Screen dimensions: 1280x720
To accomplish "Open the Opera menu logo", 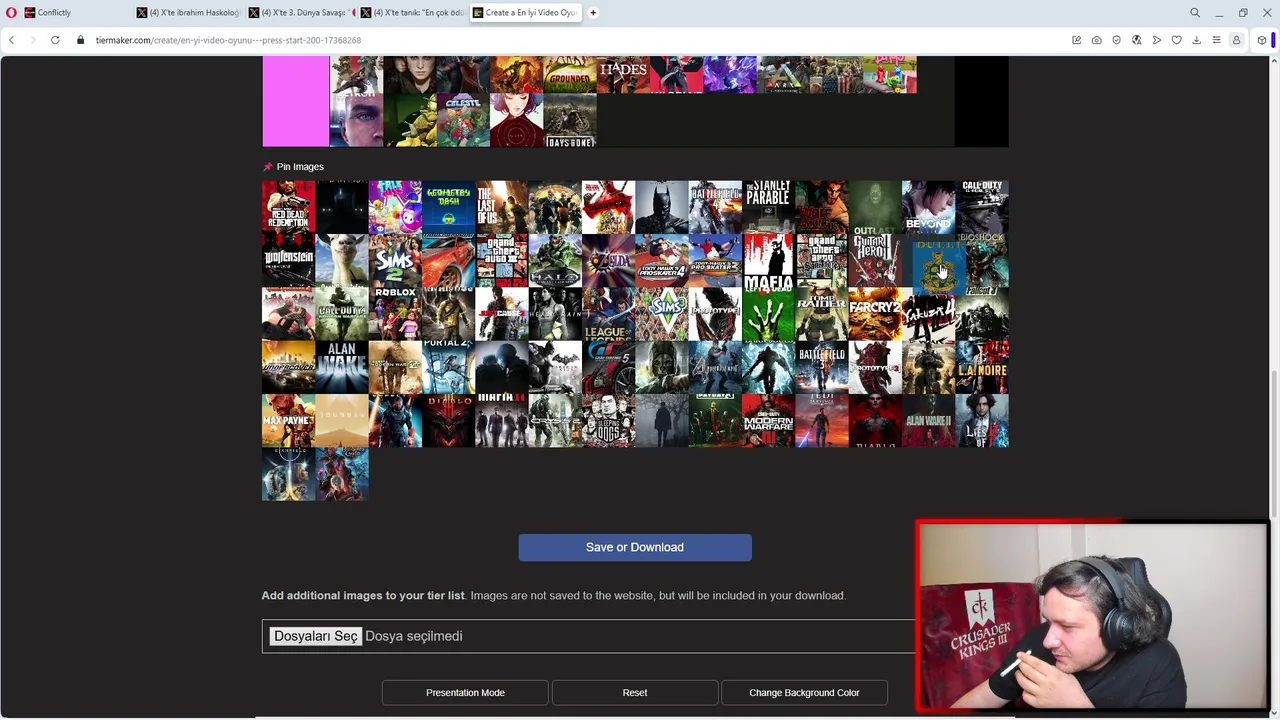I will [x=11, y=13].
